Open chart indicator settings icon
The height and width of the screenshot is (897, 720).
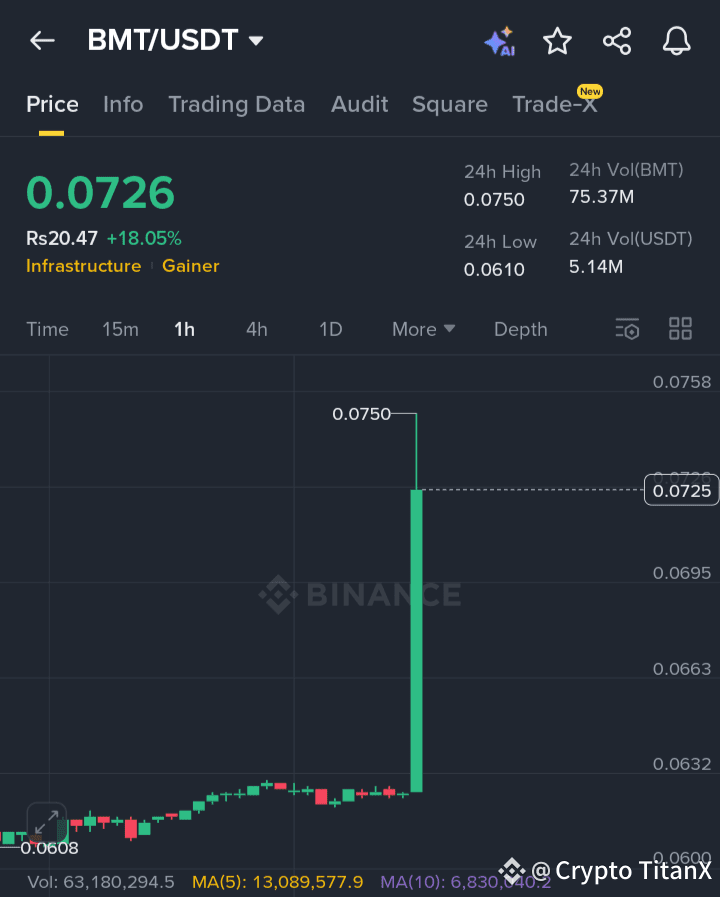pyautogui.click(x=627, y=329)
